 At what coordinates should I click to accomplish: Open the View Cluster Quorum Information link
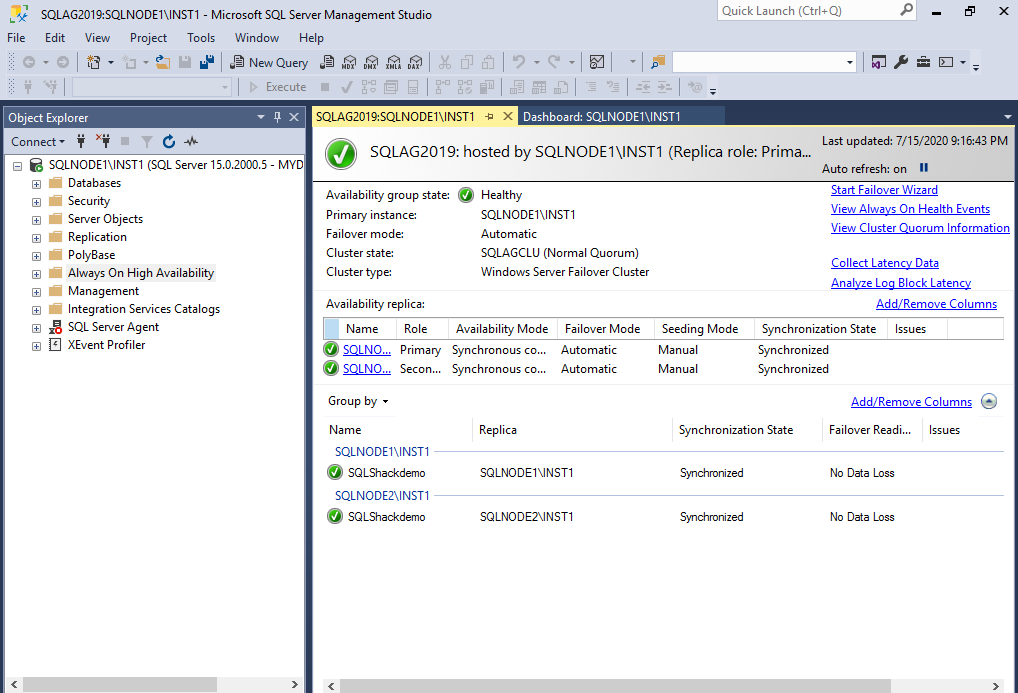(920, 228)
